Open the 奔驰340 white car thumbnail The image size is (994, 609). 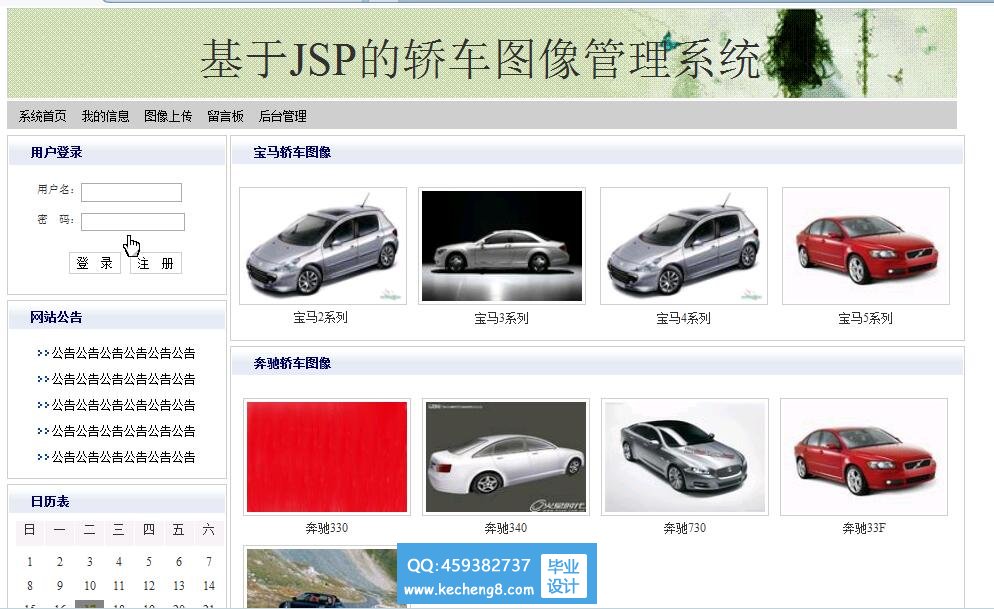506,457
